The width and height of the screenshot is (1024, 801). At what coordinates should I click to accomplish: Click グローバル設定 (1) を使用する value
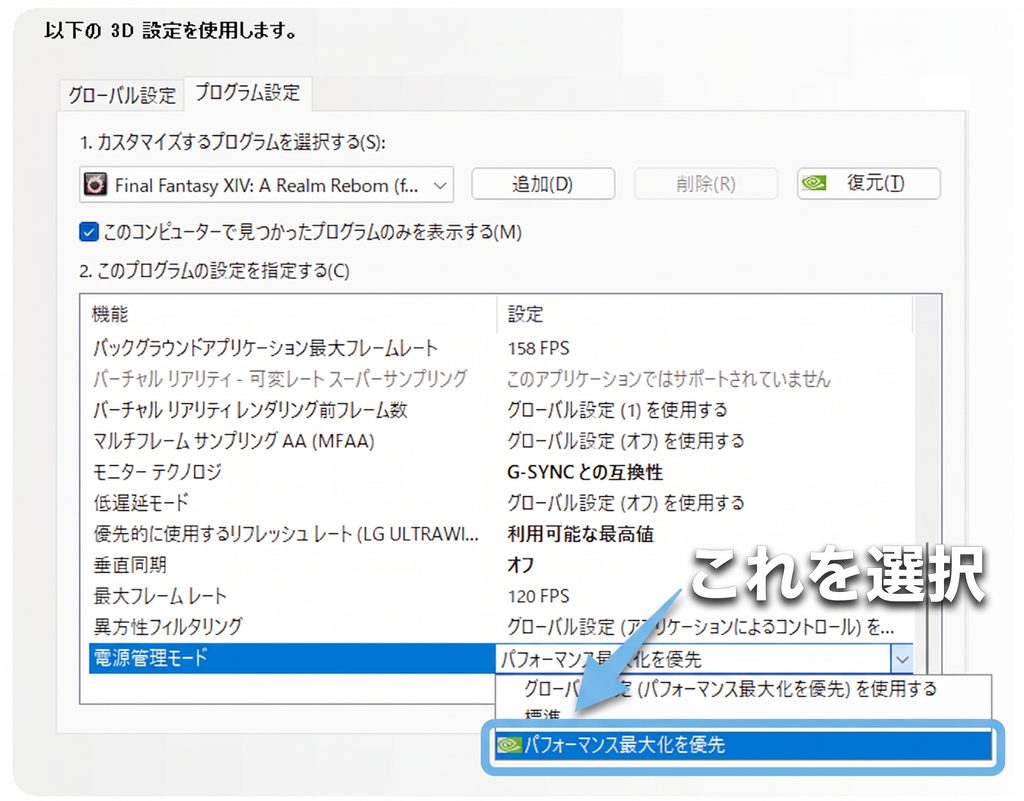pos(617,410)
